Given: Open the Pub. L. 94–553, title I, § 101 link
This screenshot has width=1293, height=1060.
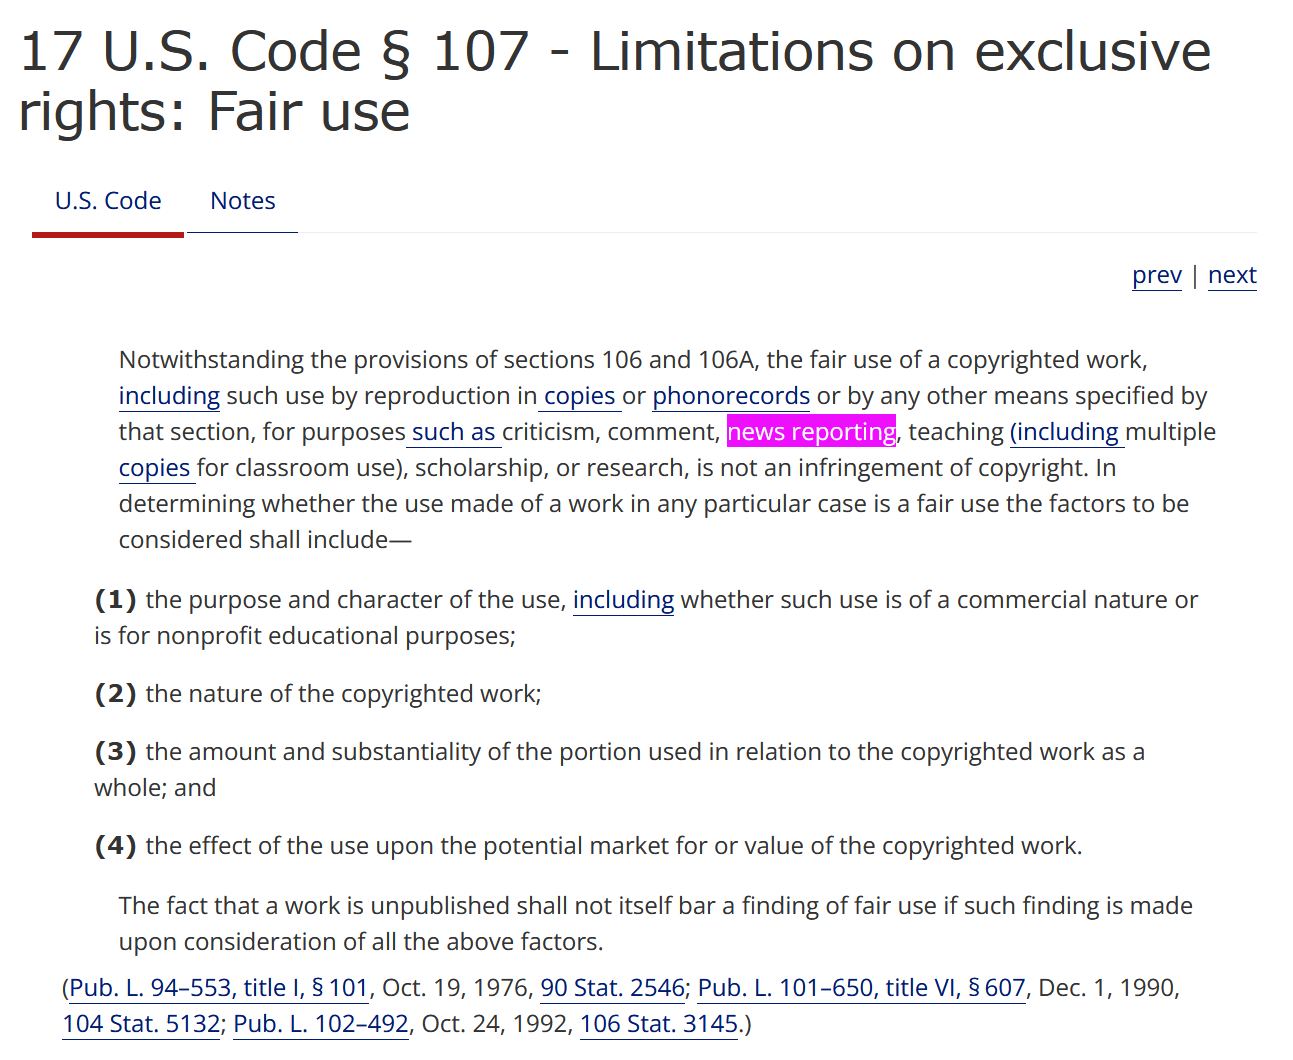Looking at the screenshot, I should click(219, 988).
